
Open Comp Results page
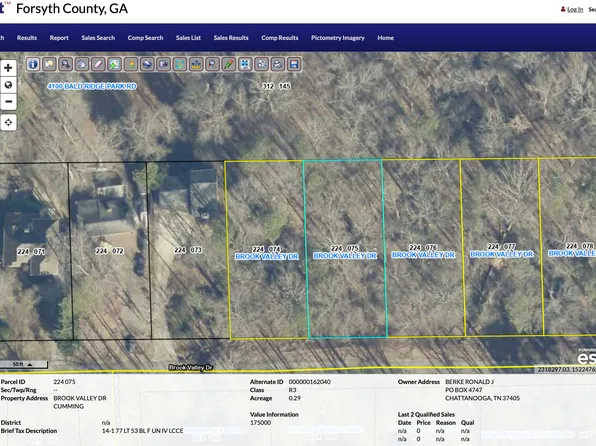279,38
